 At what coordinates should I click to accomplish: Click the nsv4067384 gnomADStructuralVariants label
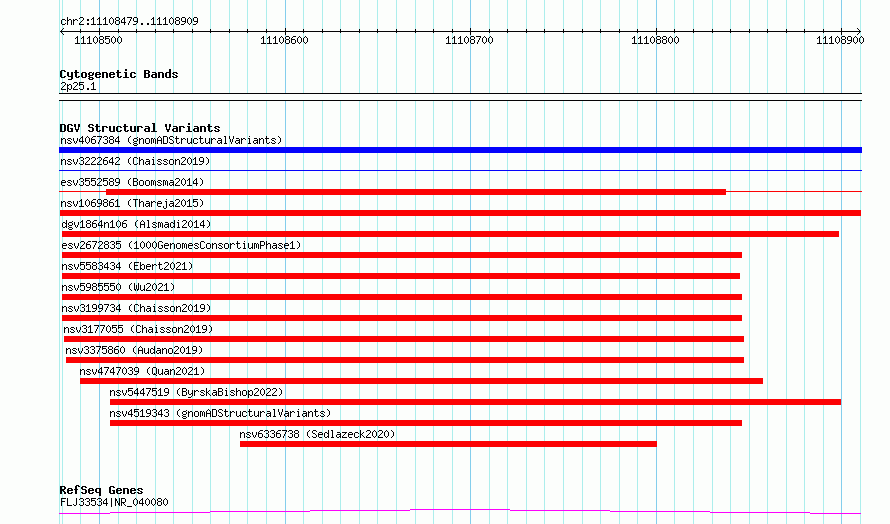pos(171,140)
